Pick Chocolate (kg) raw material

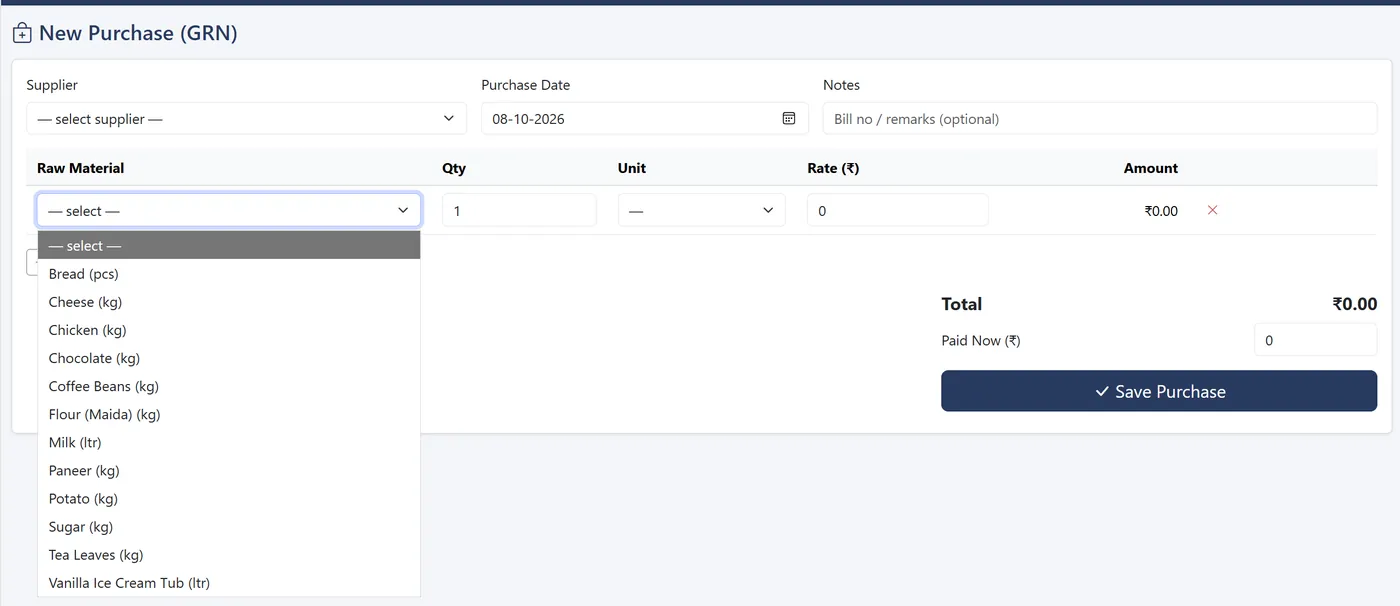point(229,358)
